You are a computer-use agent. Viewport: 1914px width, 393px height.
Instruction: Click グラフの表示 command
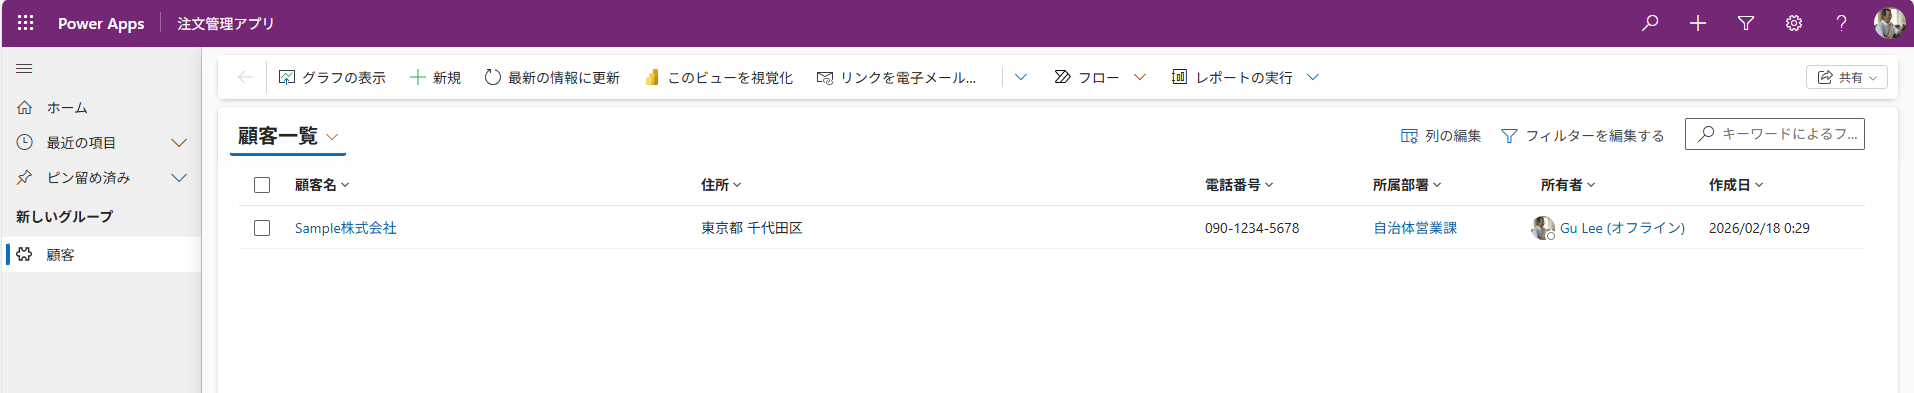click(x=332, y=77)
